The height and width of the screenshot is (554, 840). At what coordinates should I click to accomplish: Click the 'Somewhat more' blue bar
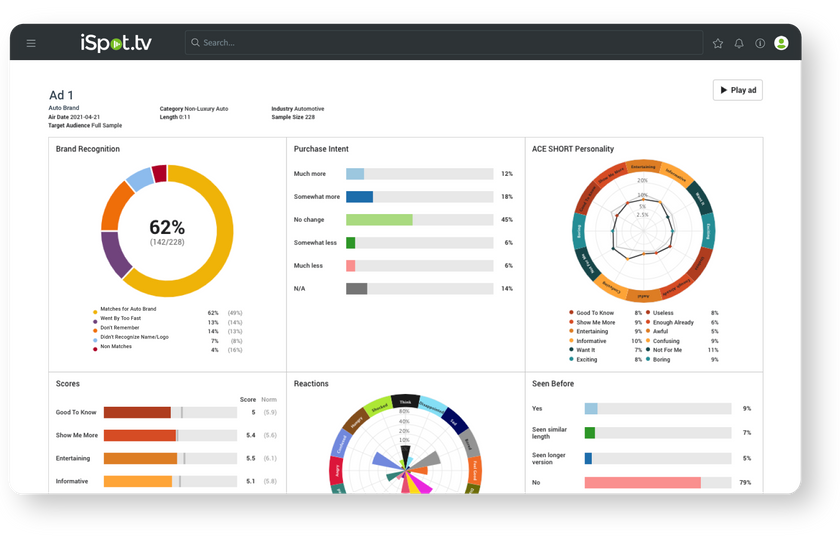pos(359,197)
